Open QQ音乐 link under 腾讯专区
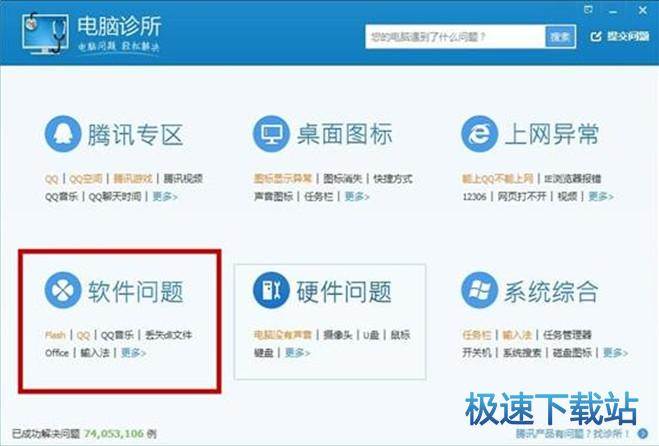This screenshot has width=659, height=446. (61, 196)
